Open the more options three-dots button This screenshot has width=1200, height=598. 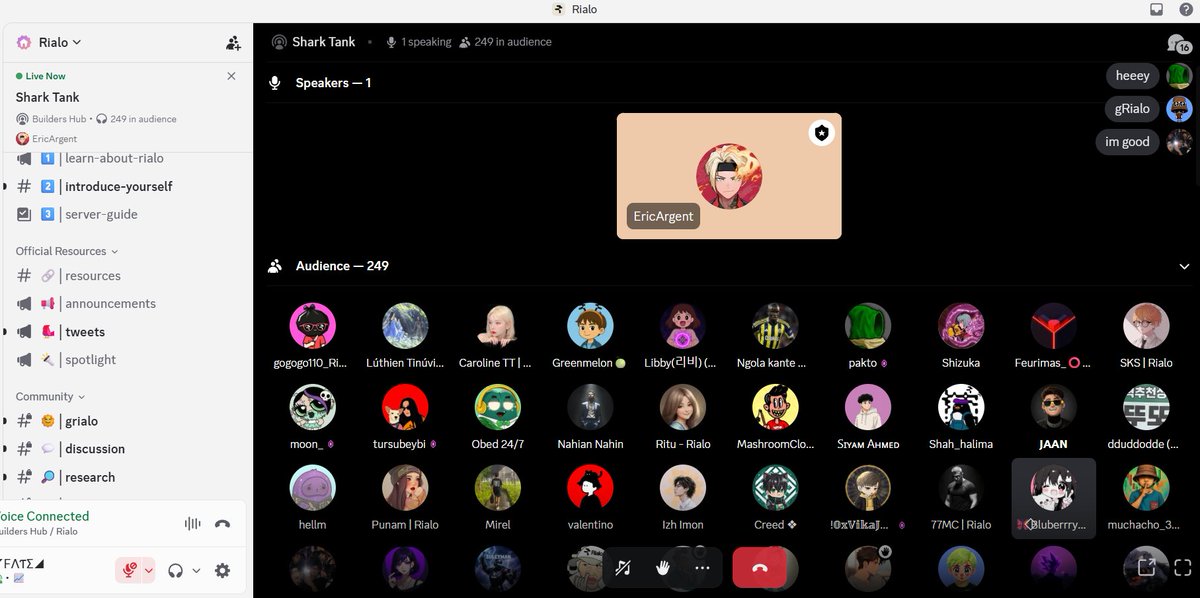702,568
